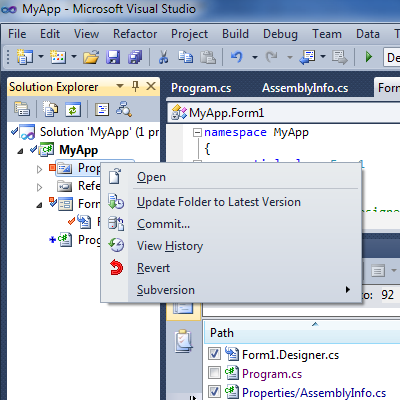This screenshot has width=400, height=400.
Task: Click the Navigate Forward toolbar icon
Action: click(340, 57)
